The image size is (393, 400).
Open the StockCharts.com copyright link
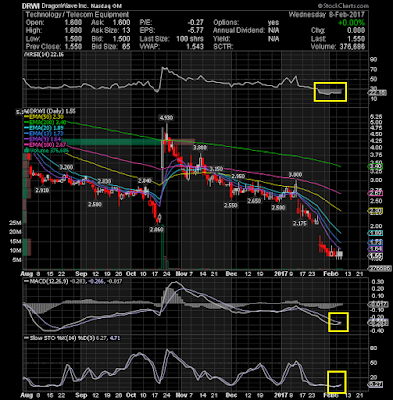[x=343, y=6]
